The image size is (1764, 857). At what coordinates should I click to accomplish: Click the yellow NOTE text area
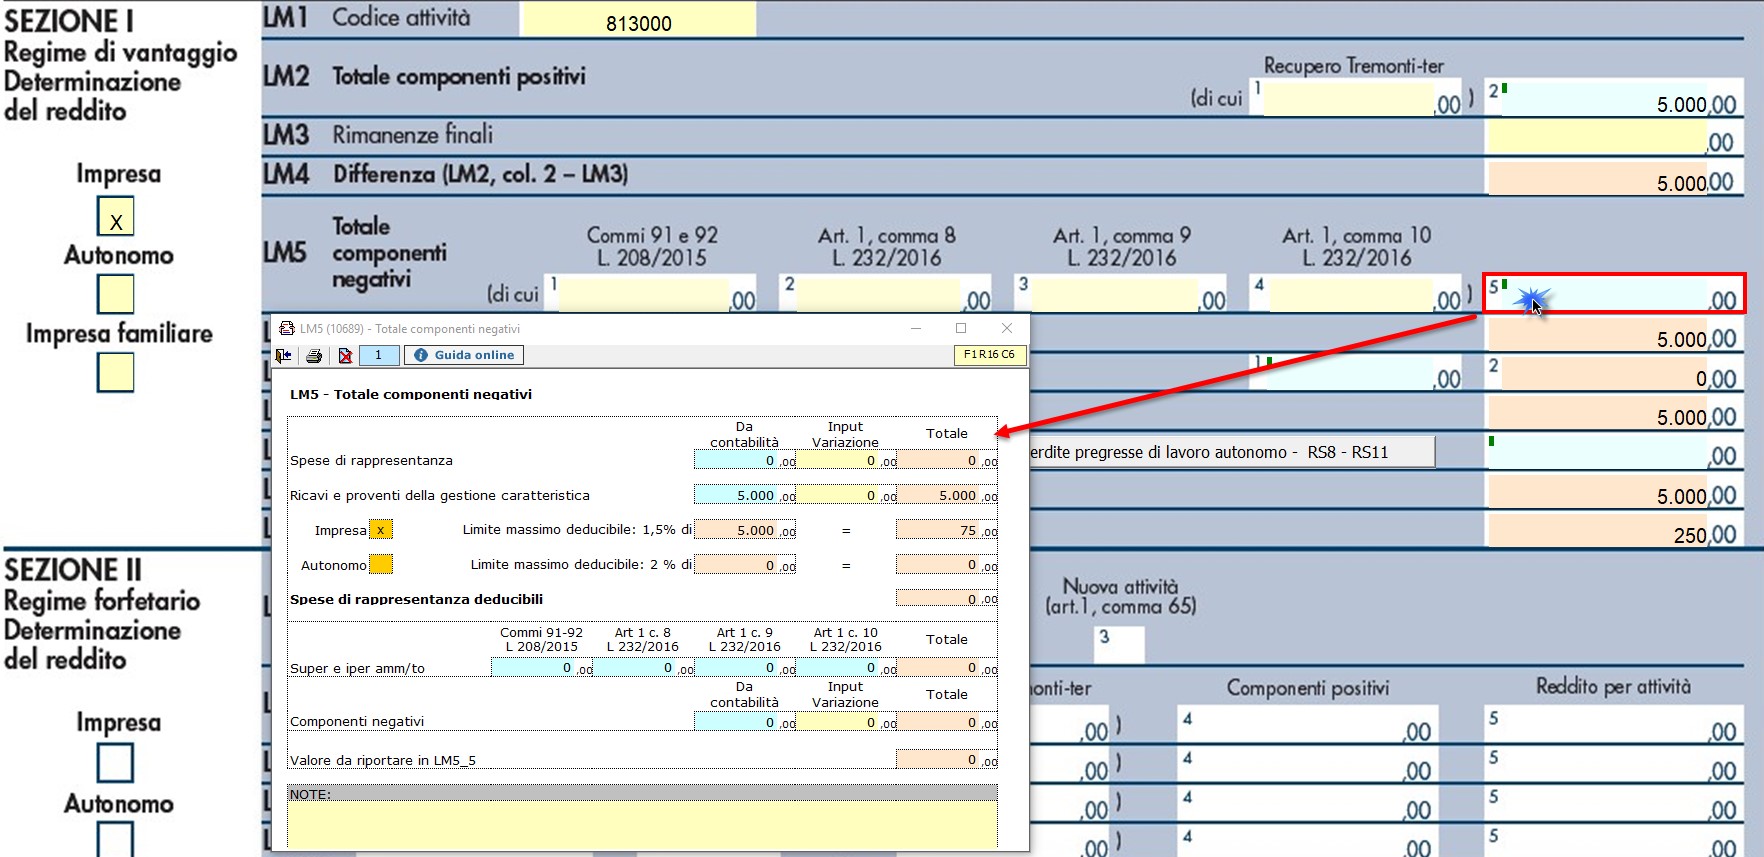coord(642,825)
